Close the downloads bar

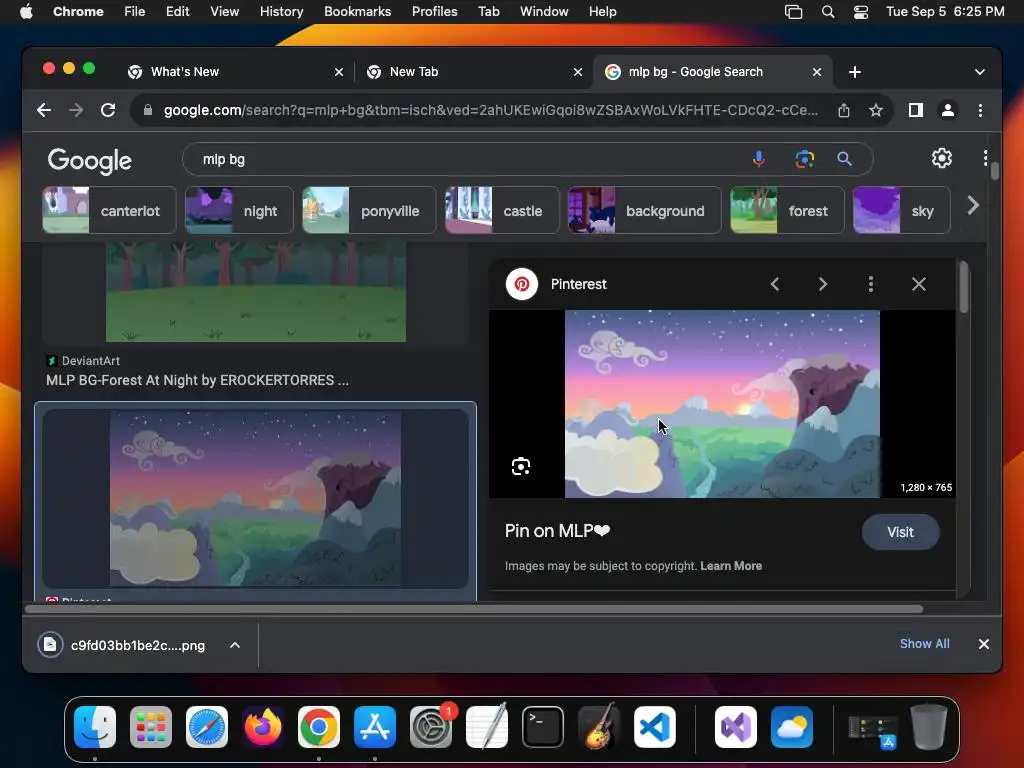(x=984, y=644)
